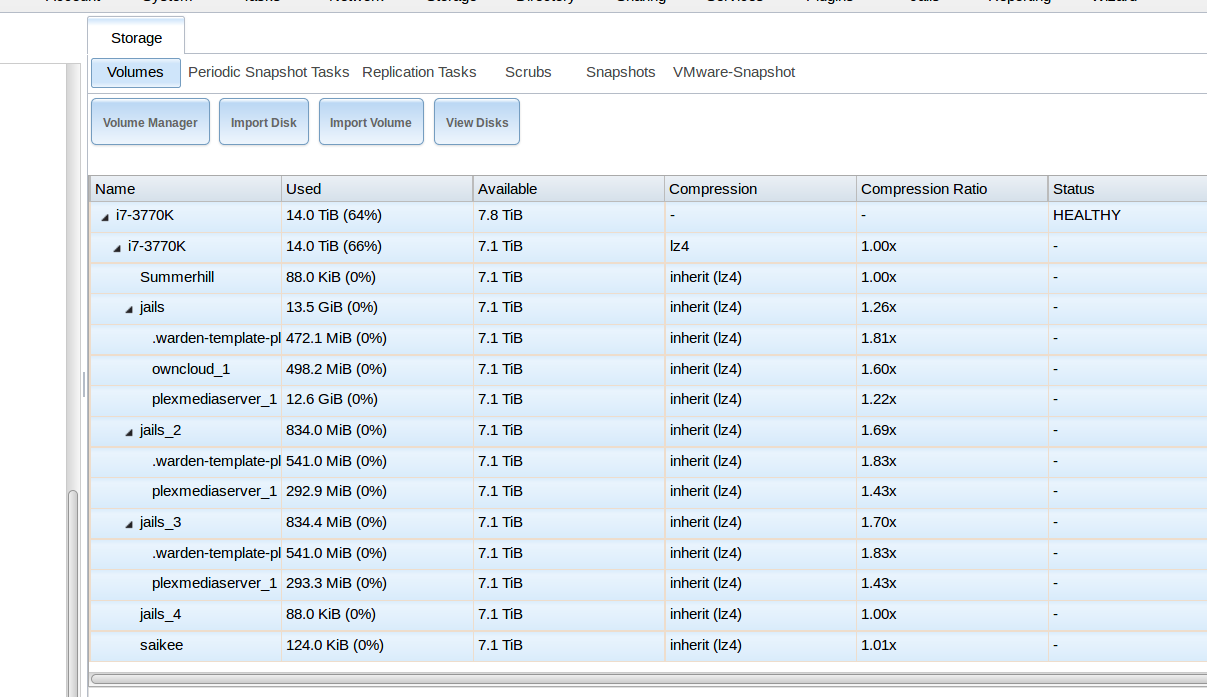Click the 834.0 MiB (0%) used cell

click(x=336, y=430)
